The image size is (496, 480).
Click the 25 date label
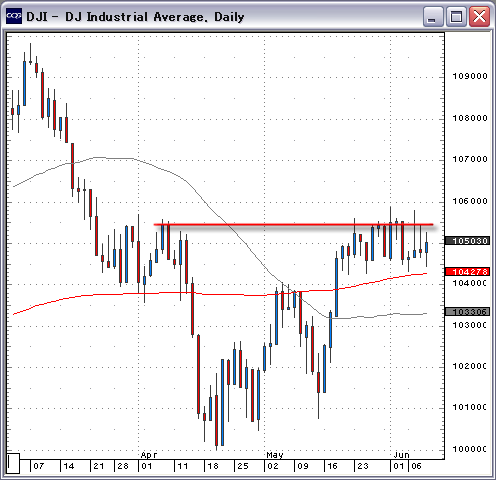point(243,466)
